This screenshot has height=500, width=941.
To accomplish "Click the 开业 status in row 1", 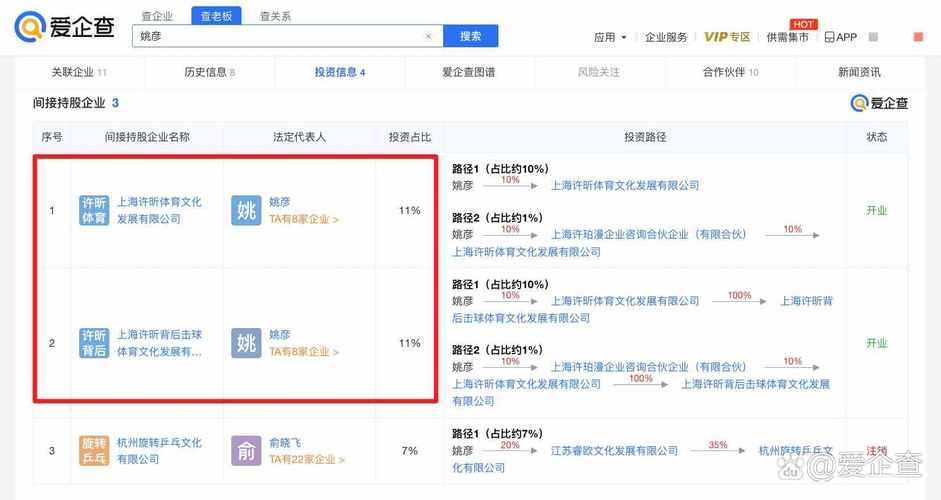I will coord(876,211).
